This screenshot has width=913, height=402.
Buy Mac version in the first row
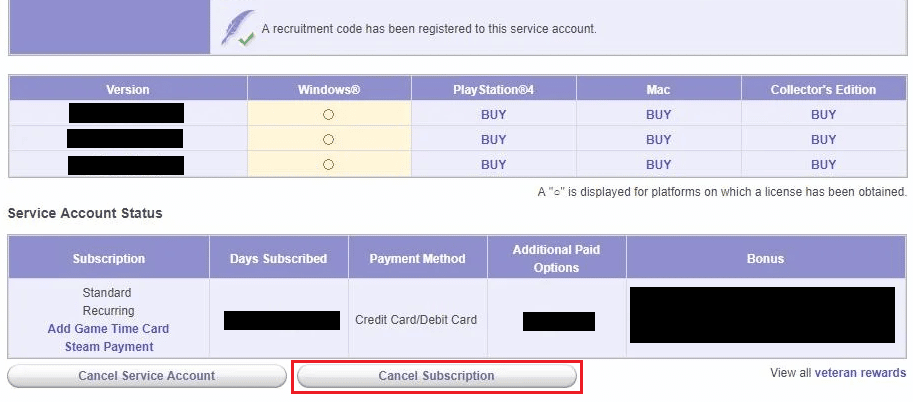(659, 115)
